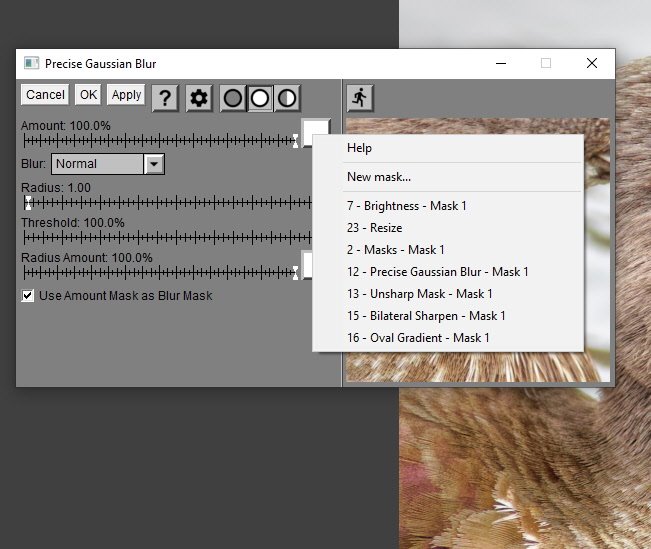Click the running man icon

[x=360, y=97]
